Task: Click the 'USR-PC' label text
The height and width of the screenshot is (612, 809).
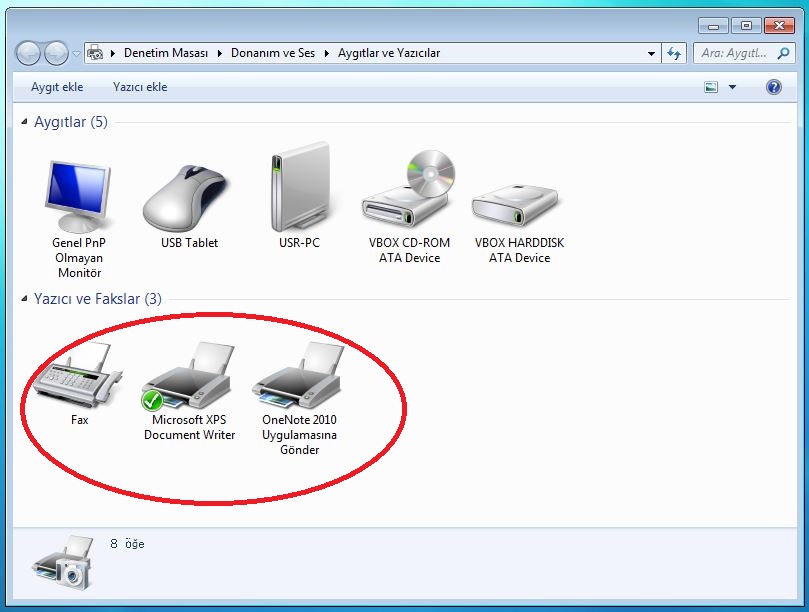Action: click(299, 243)
